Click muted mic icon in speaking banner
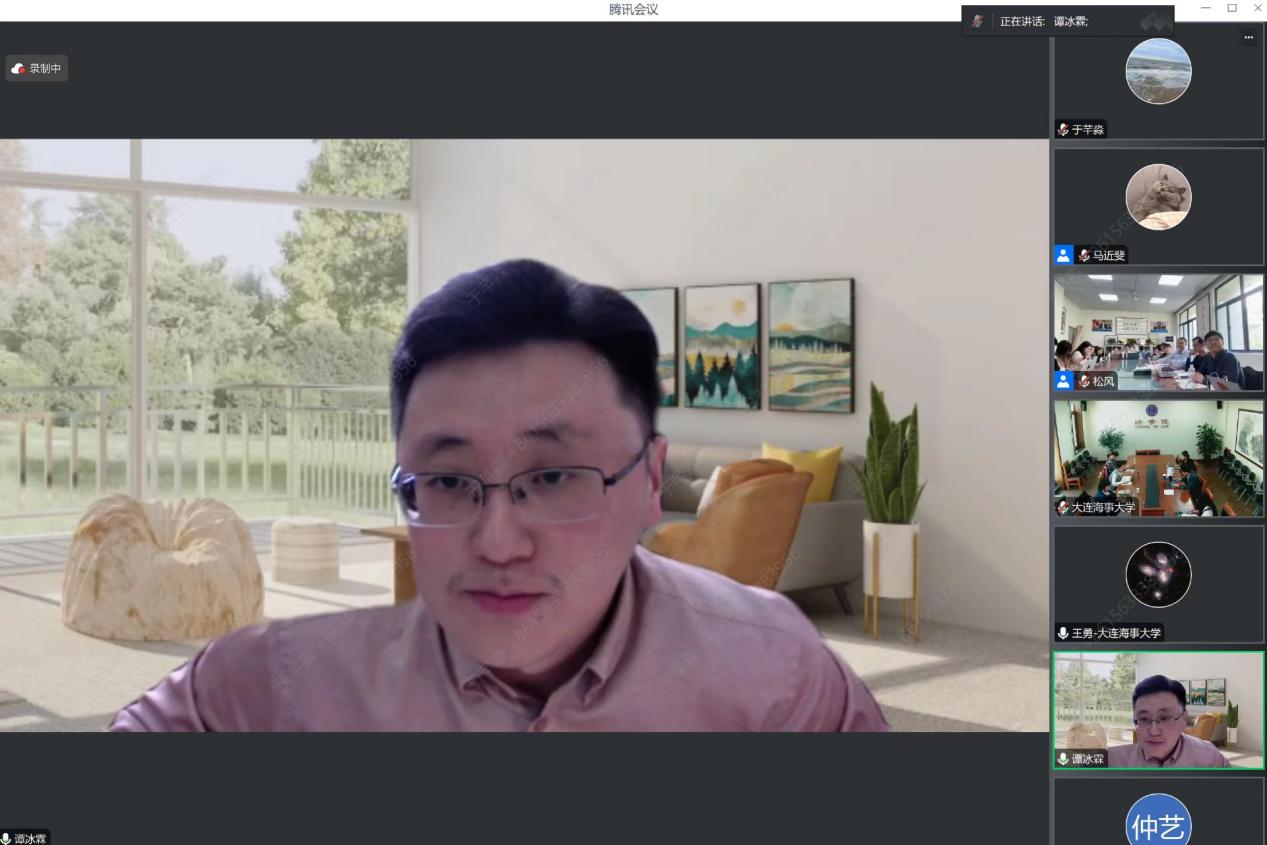Viewport: 1267px width, 845px height. coord(977,21)
